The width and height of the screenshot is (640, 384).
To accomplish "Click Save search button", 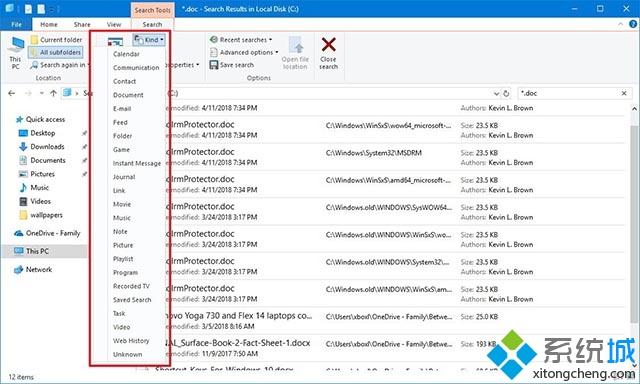I will (x=231, y=65).
